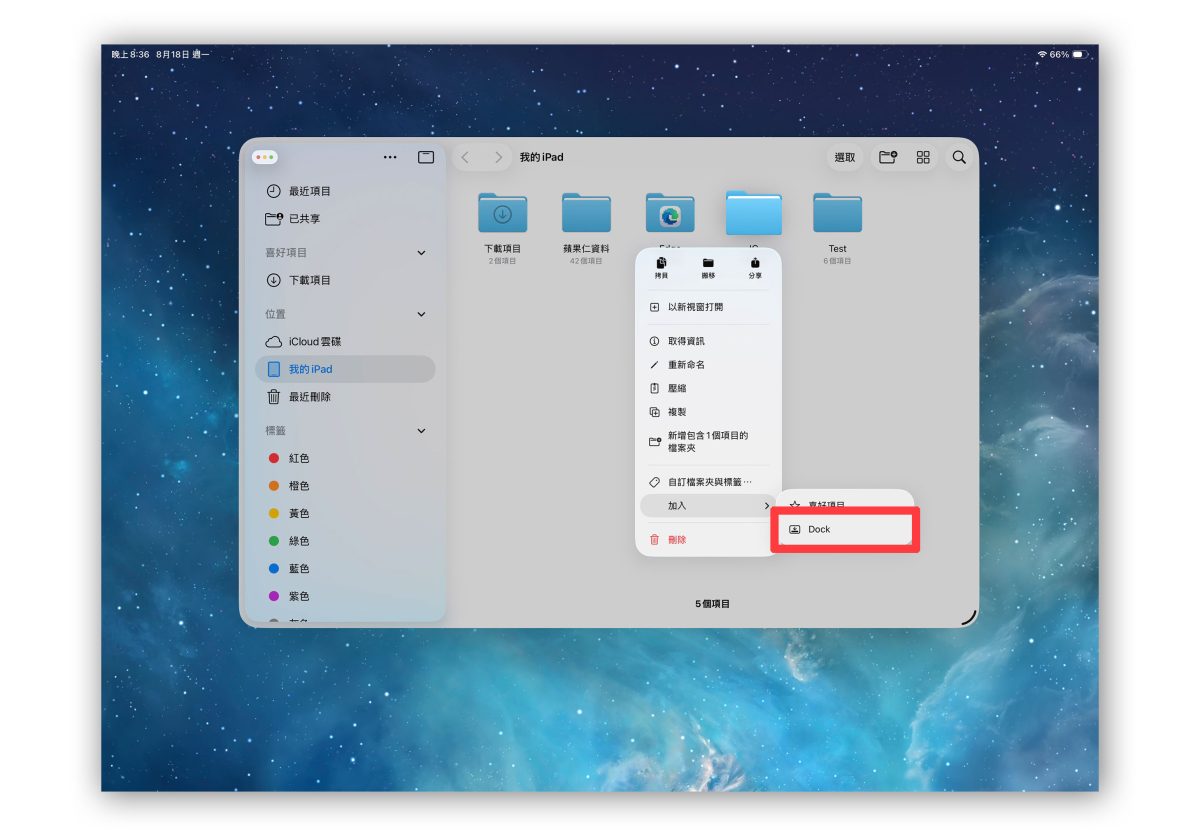The height and width of the screenshot is (836, 1200).
Task: Expand the 加入 submenu
Action: point(708,506)
